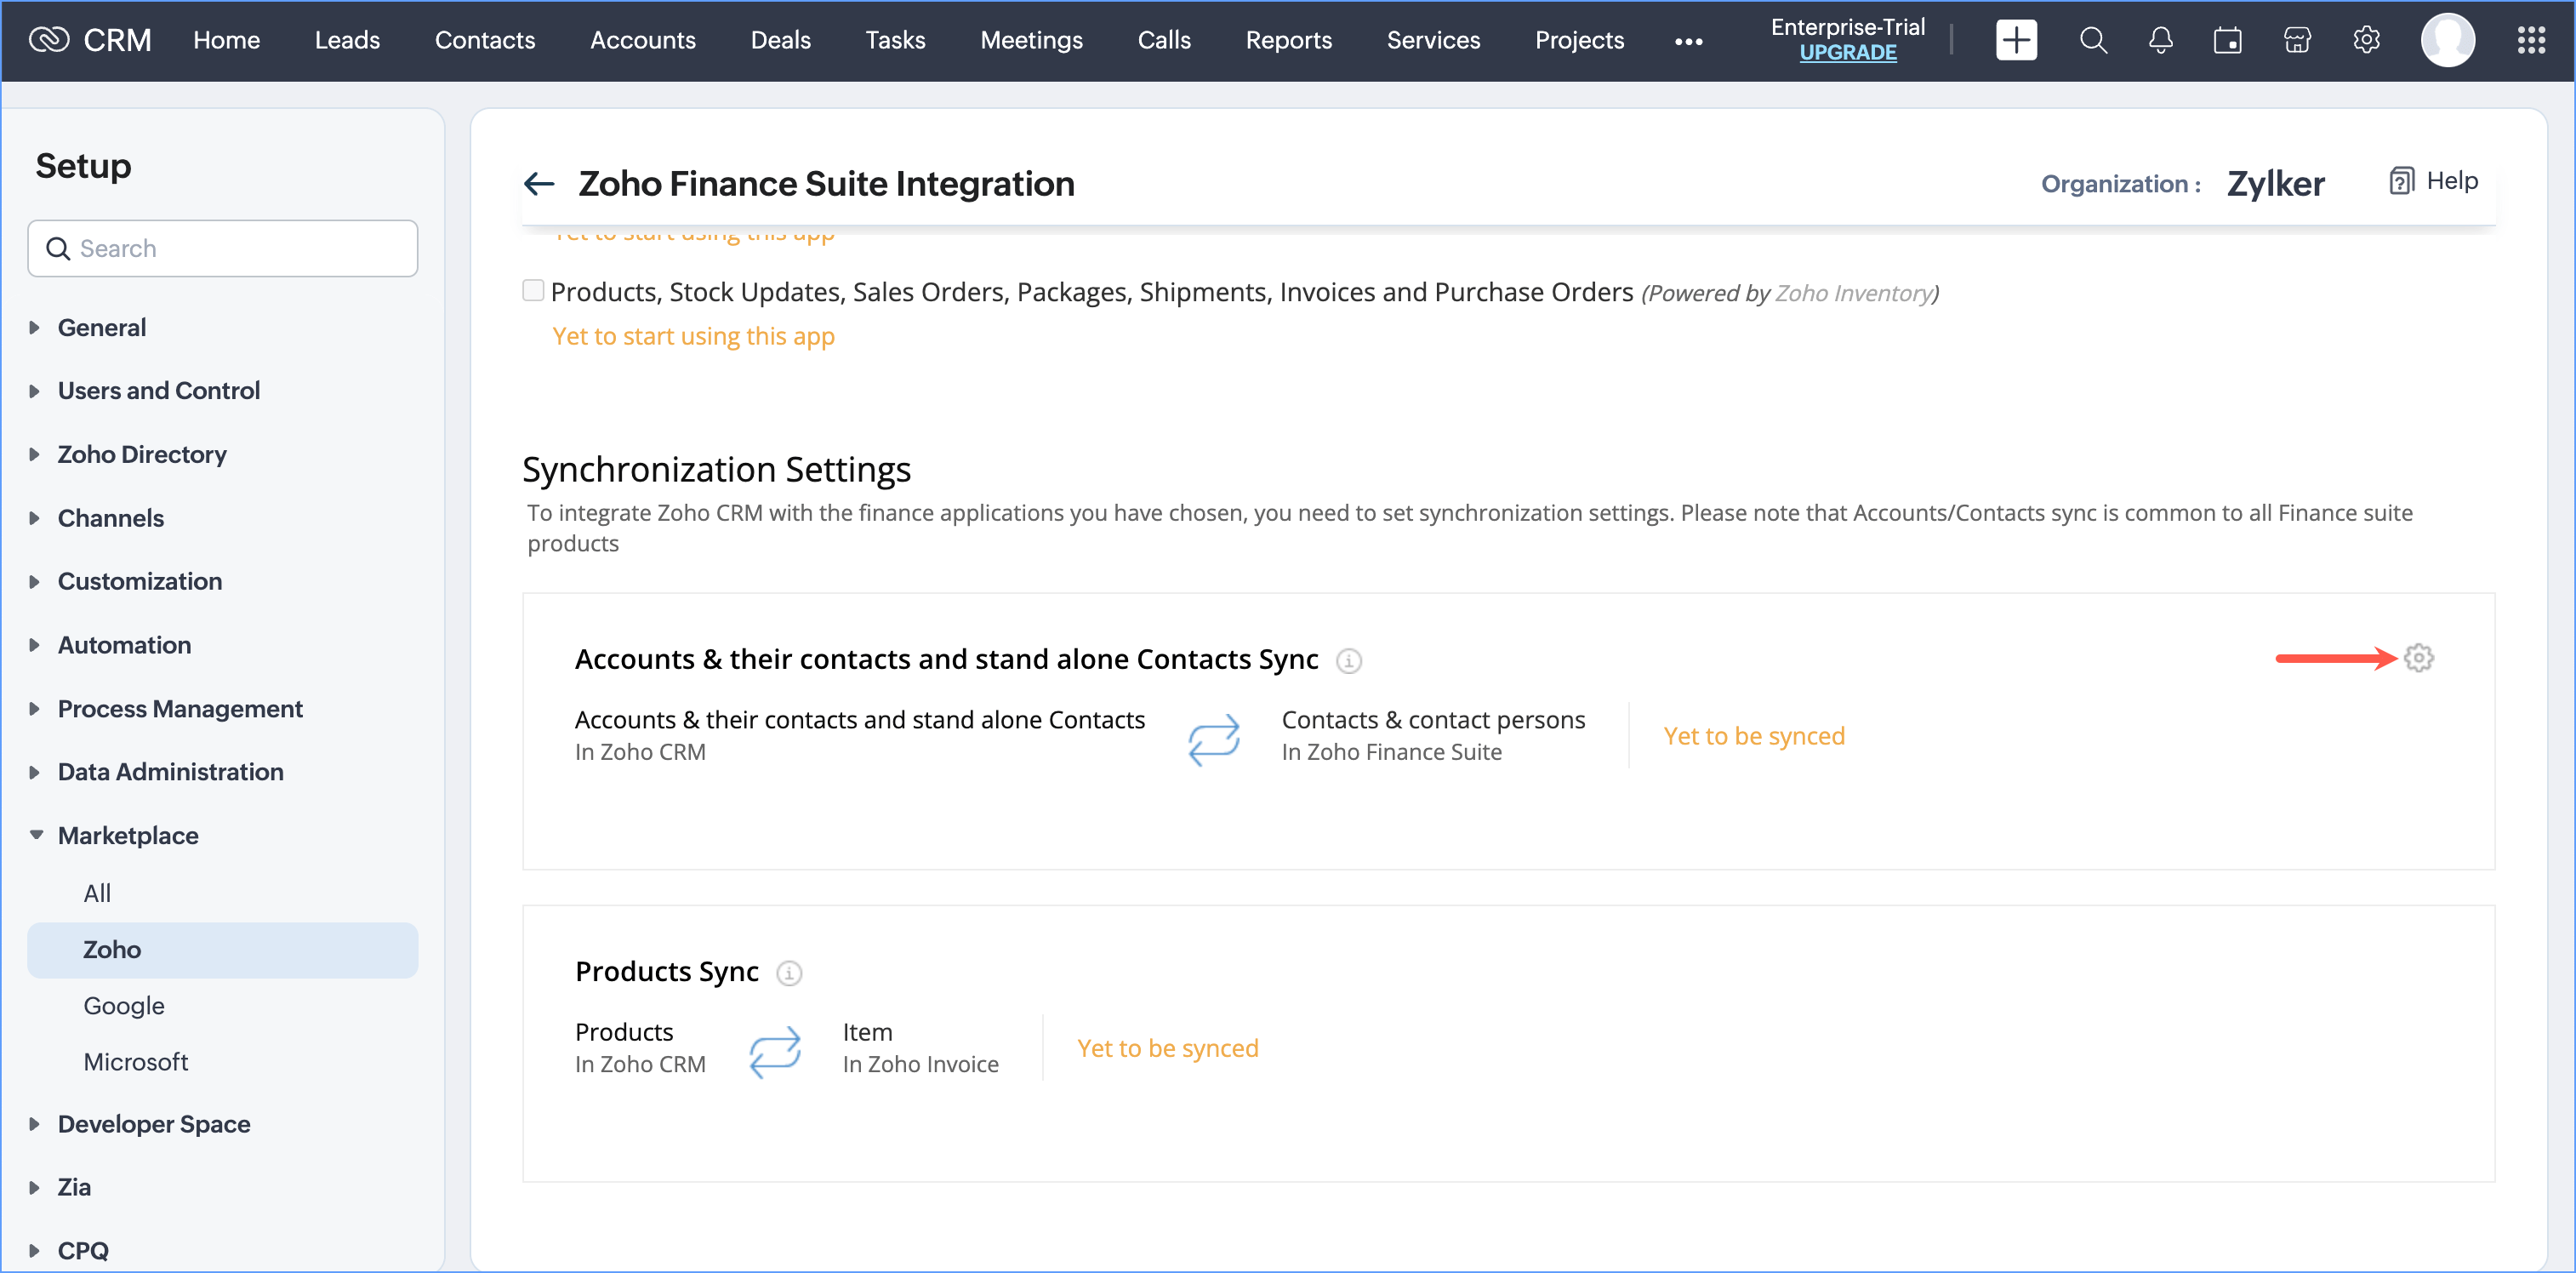Expand the Customization section
The height and width of the screenshot is (1273, 2576).
coord(139,581)
